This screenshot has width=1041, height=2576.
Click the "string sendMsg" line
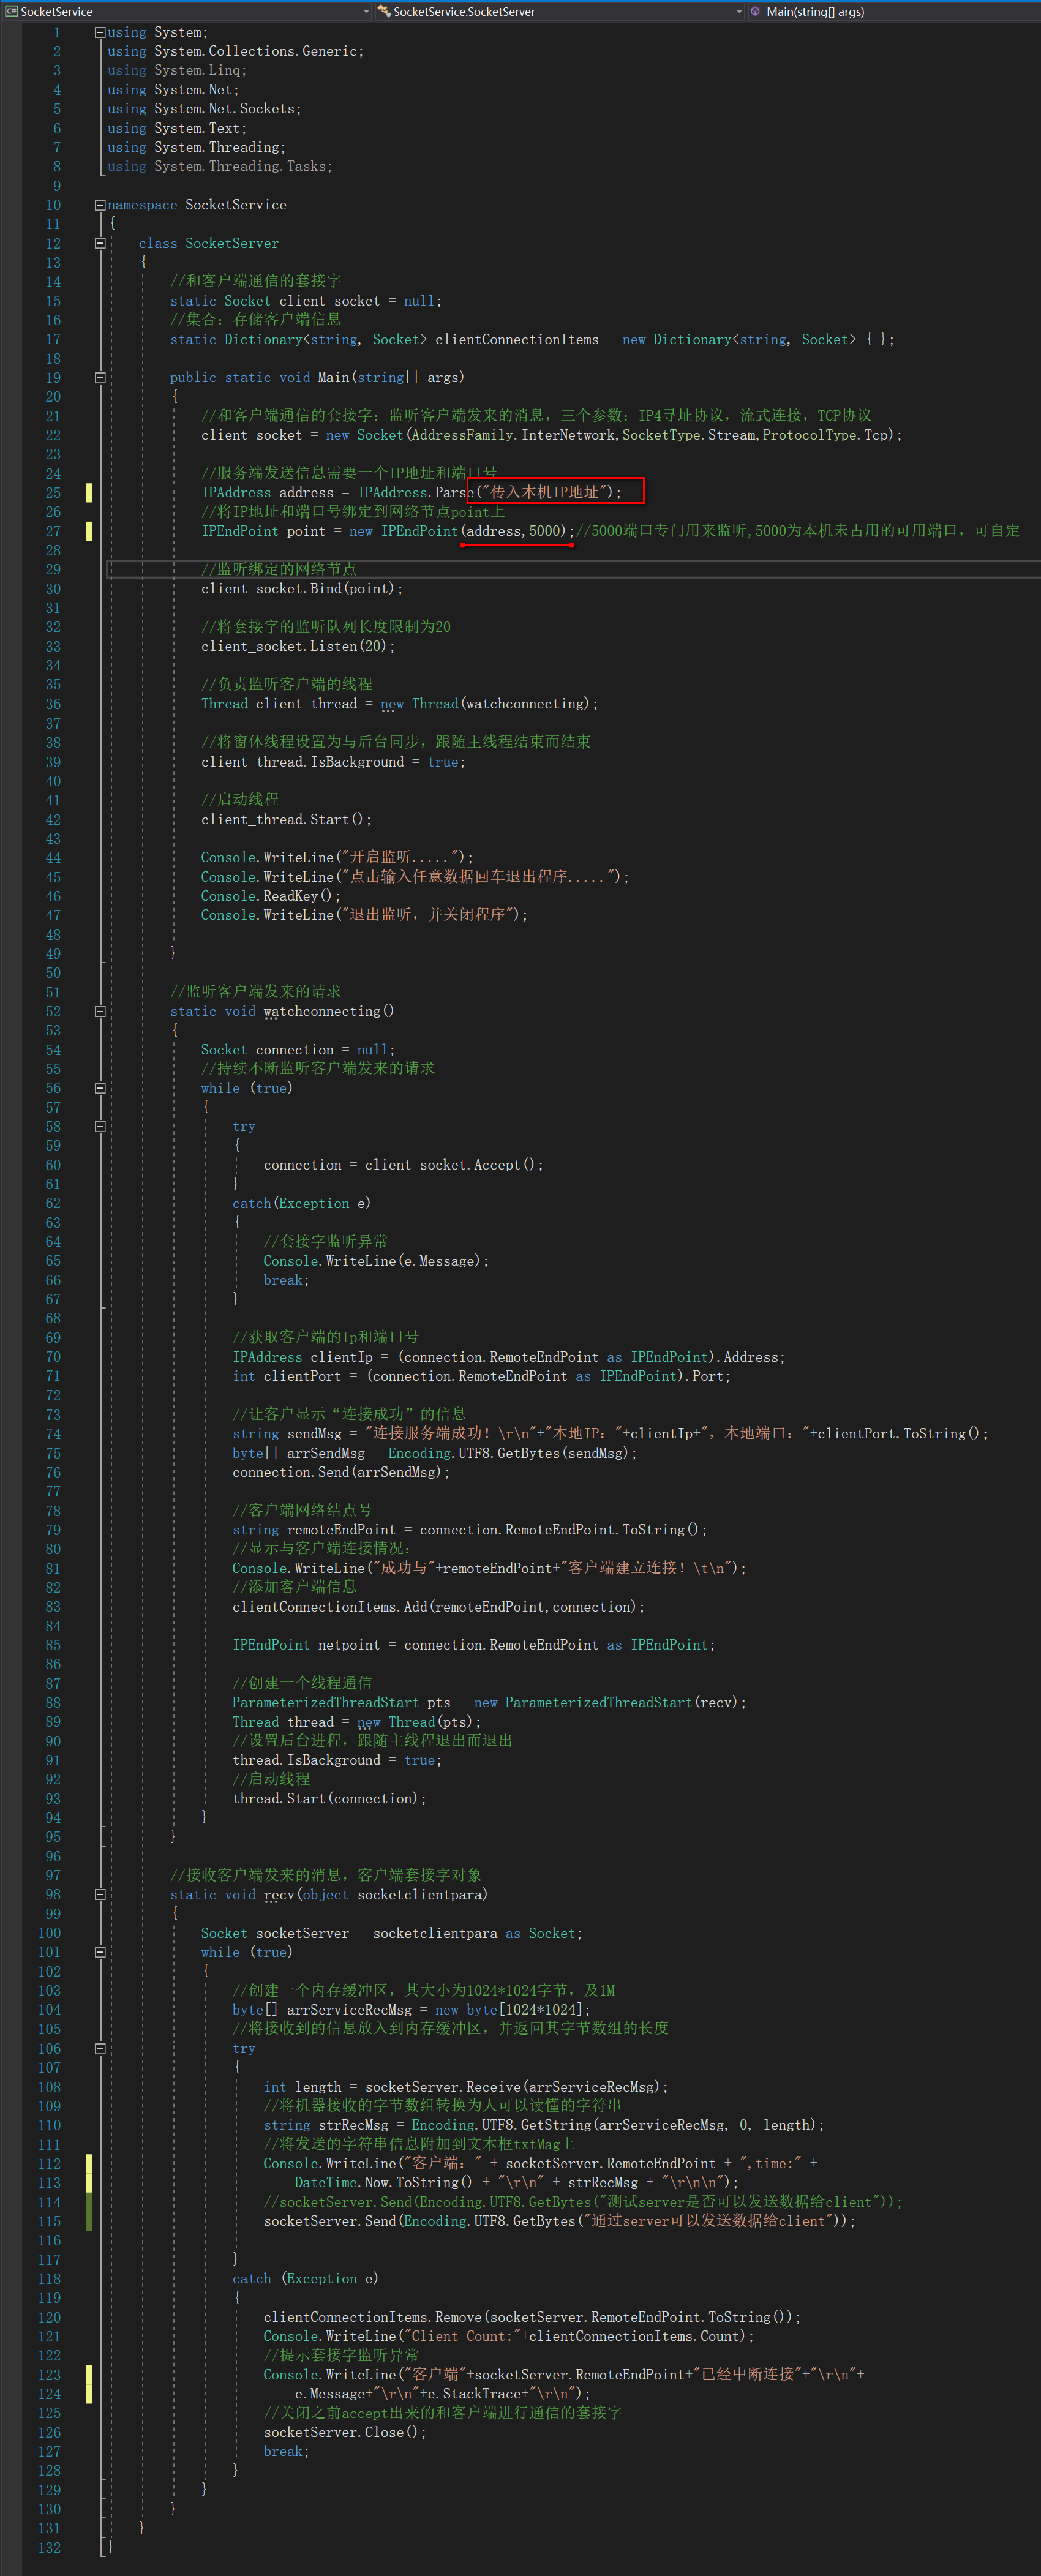610,1433
